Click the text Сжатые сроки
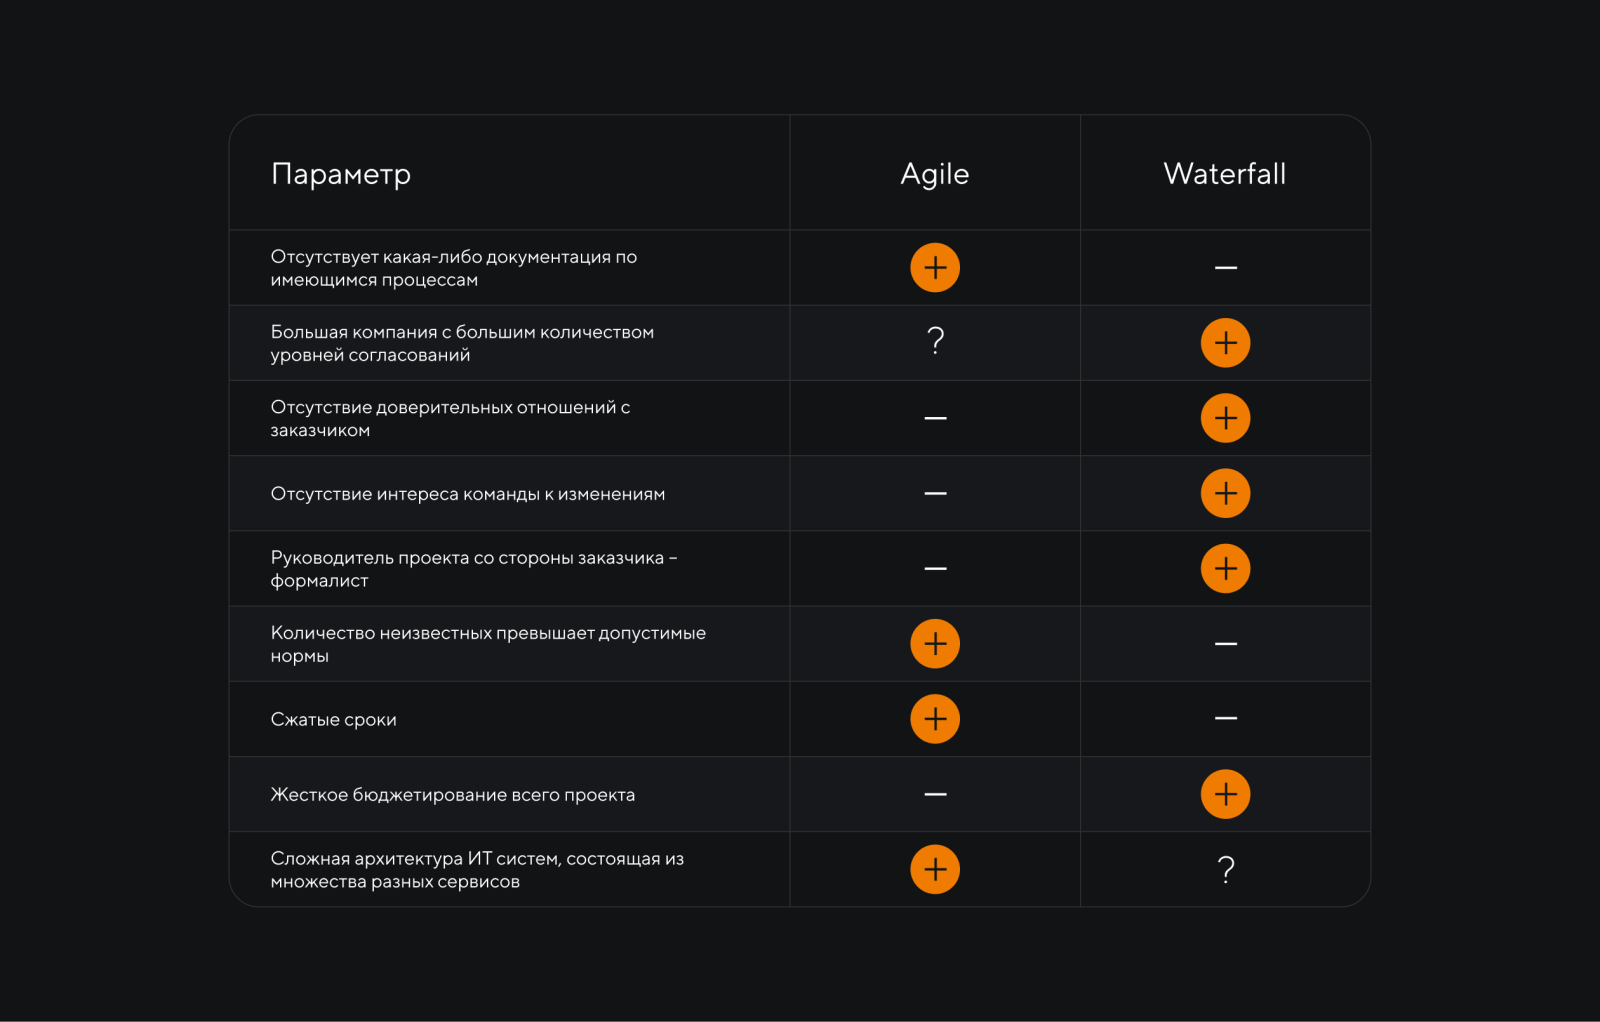Image resolution: width=1600 pixels, height=1022 pixels. (334, 720)
